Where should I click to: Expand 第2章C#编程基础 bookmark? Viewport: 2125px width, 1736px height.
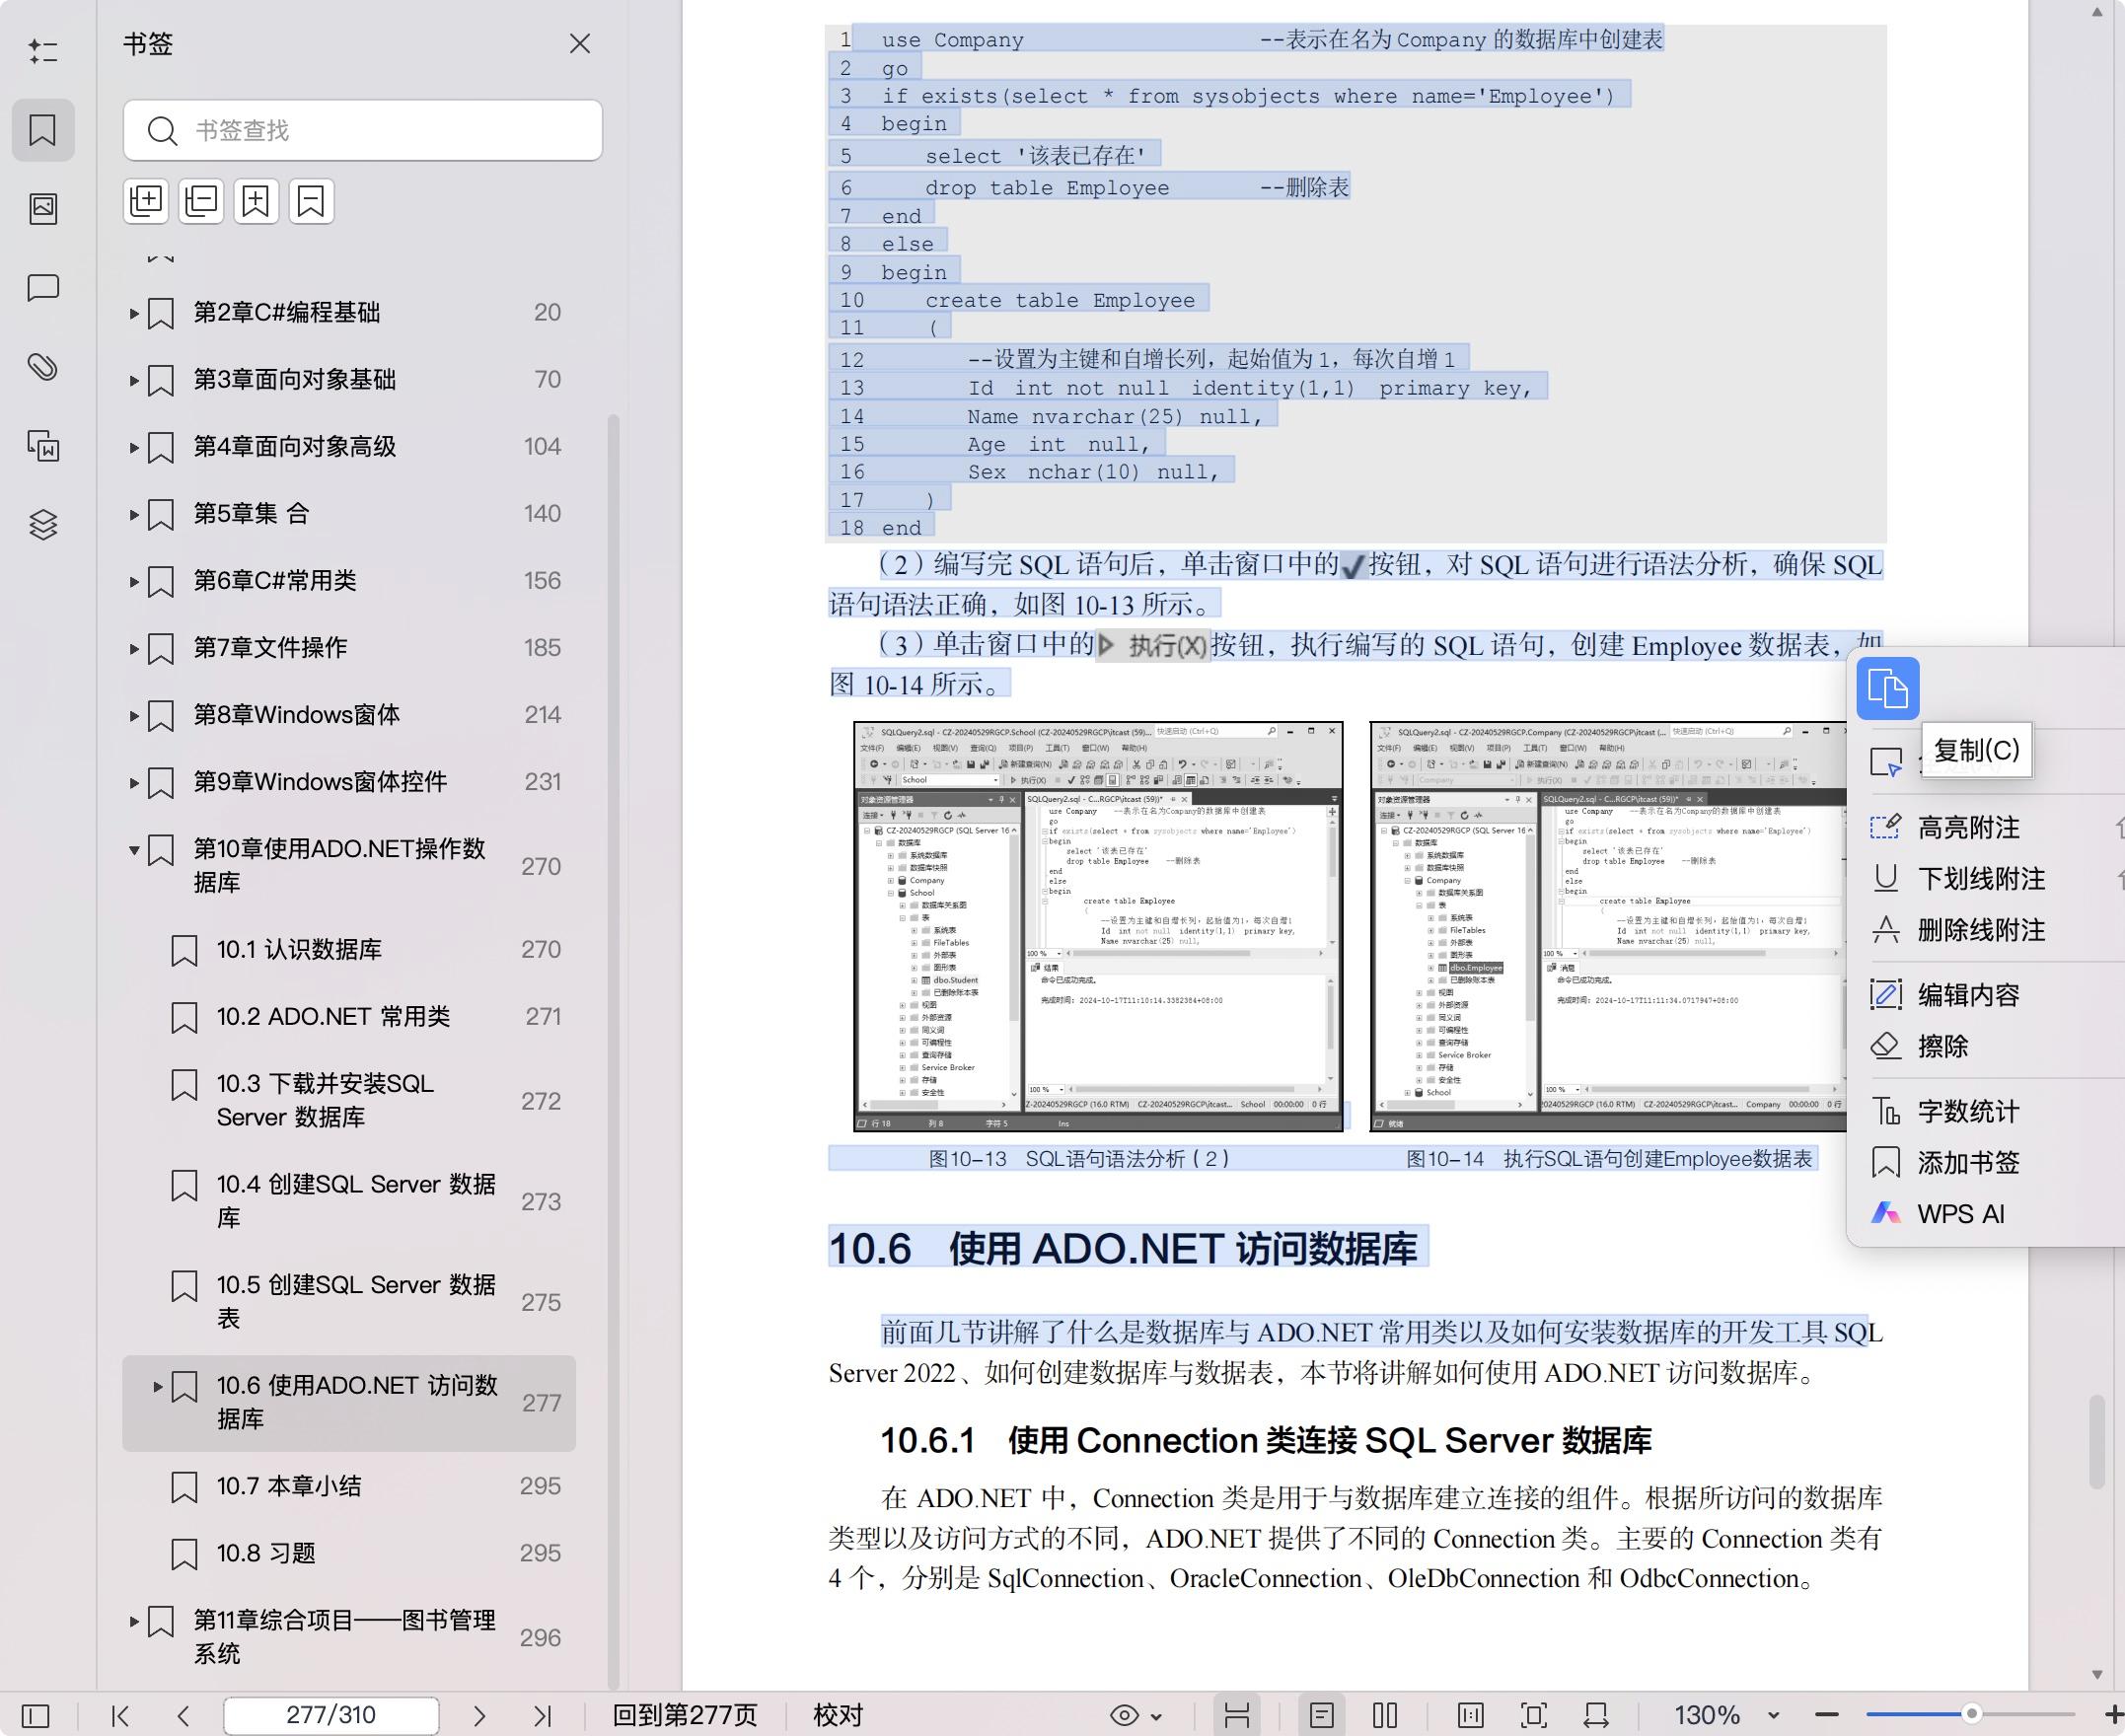133,313
